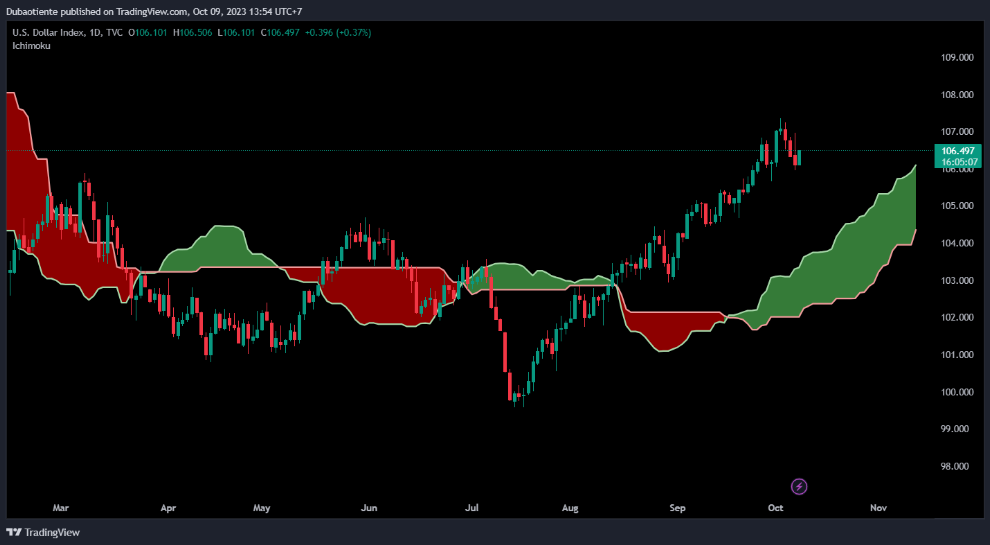990x545 pixels.
Task: Click the 109.000 label on price axis
Action: pyautogui.click(x=958, y=58)
